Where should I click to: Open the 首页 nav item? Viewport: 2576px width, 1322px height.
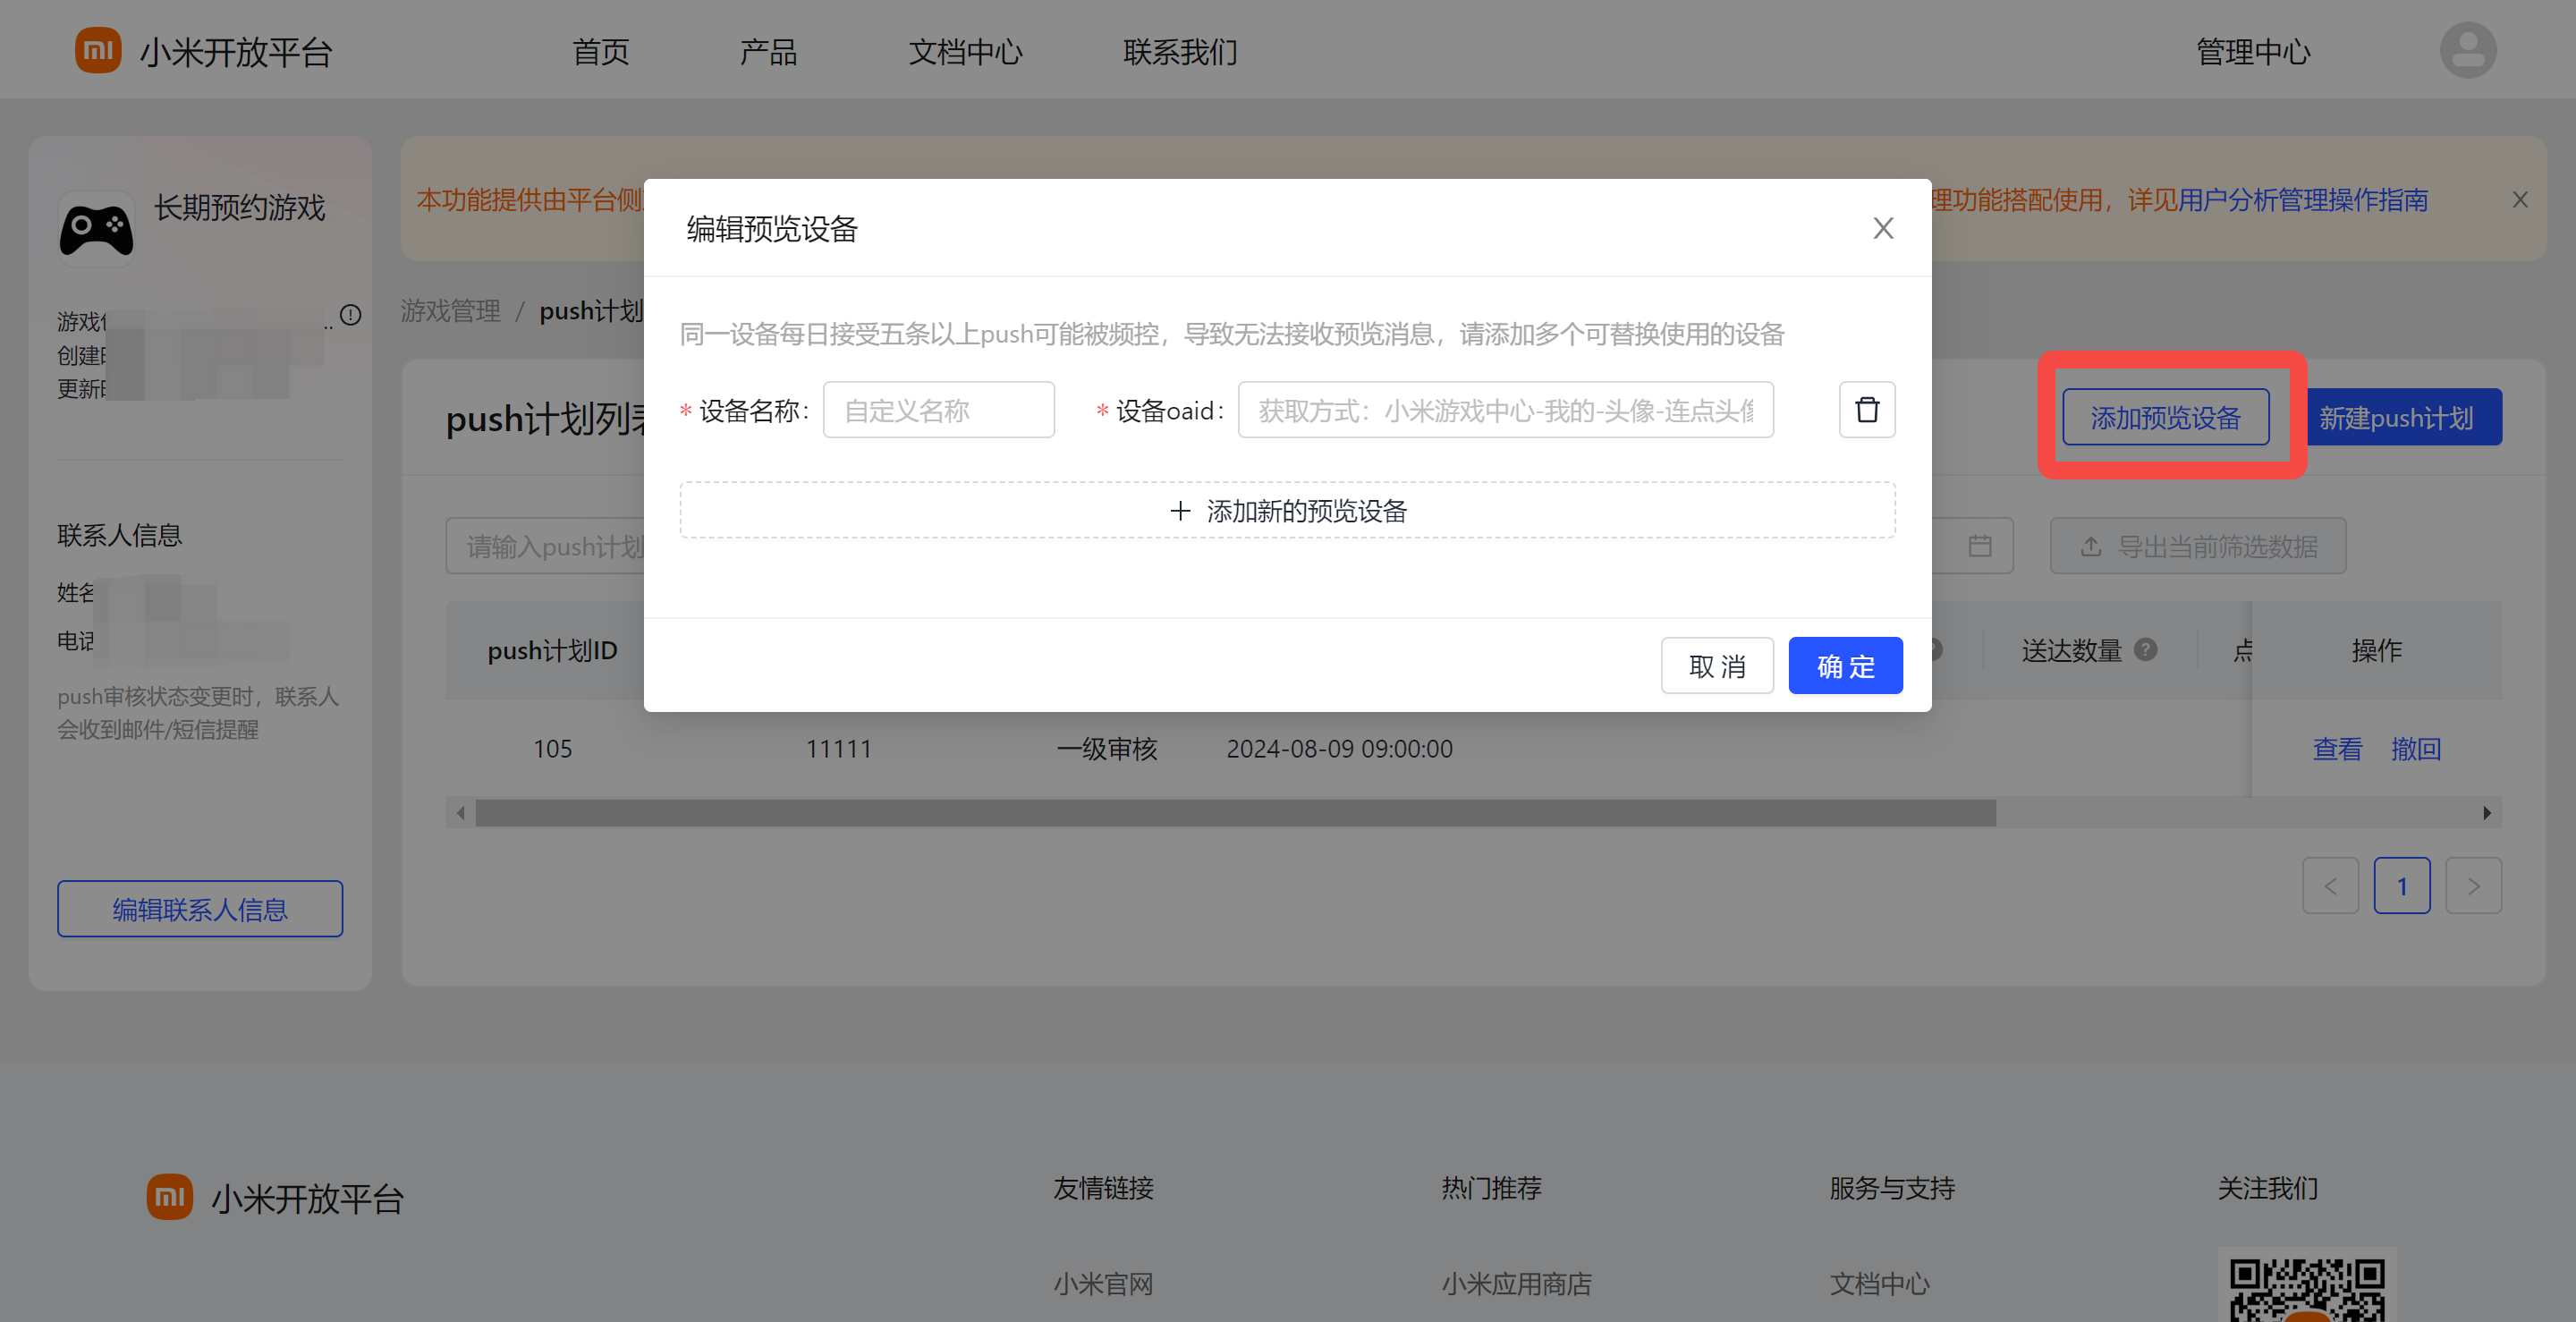click(600, 52)
